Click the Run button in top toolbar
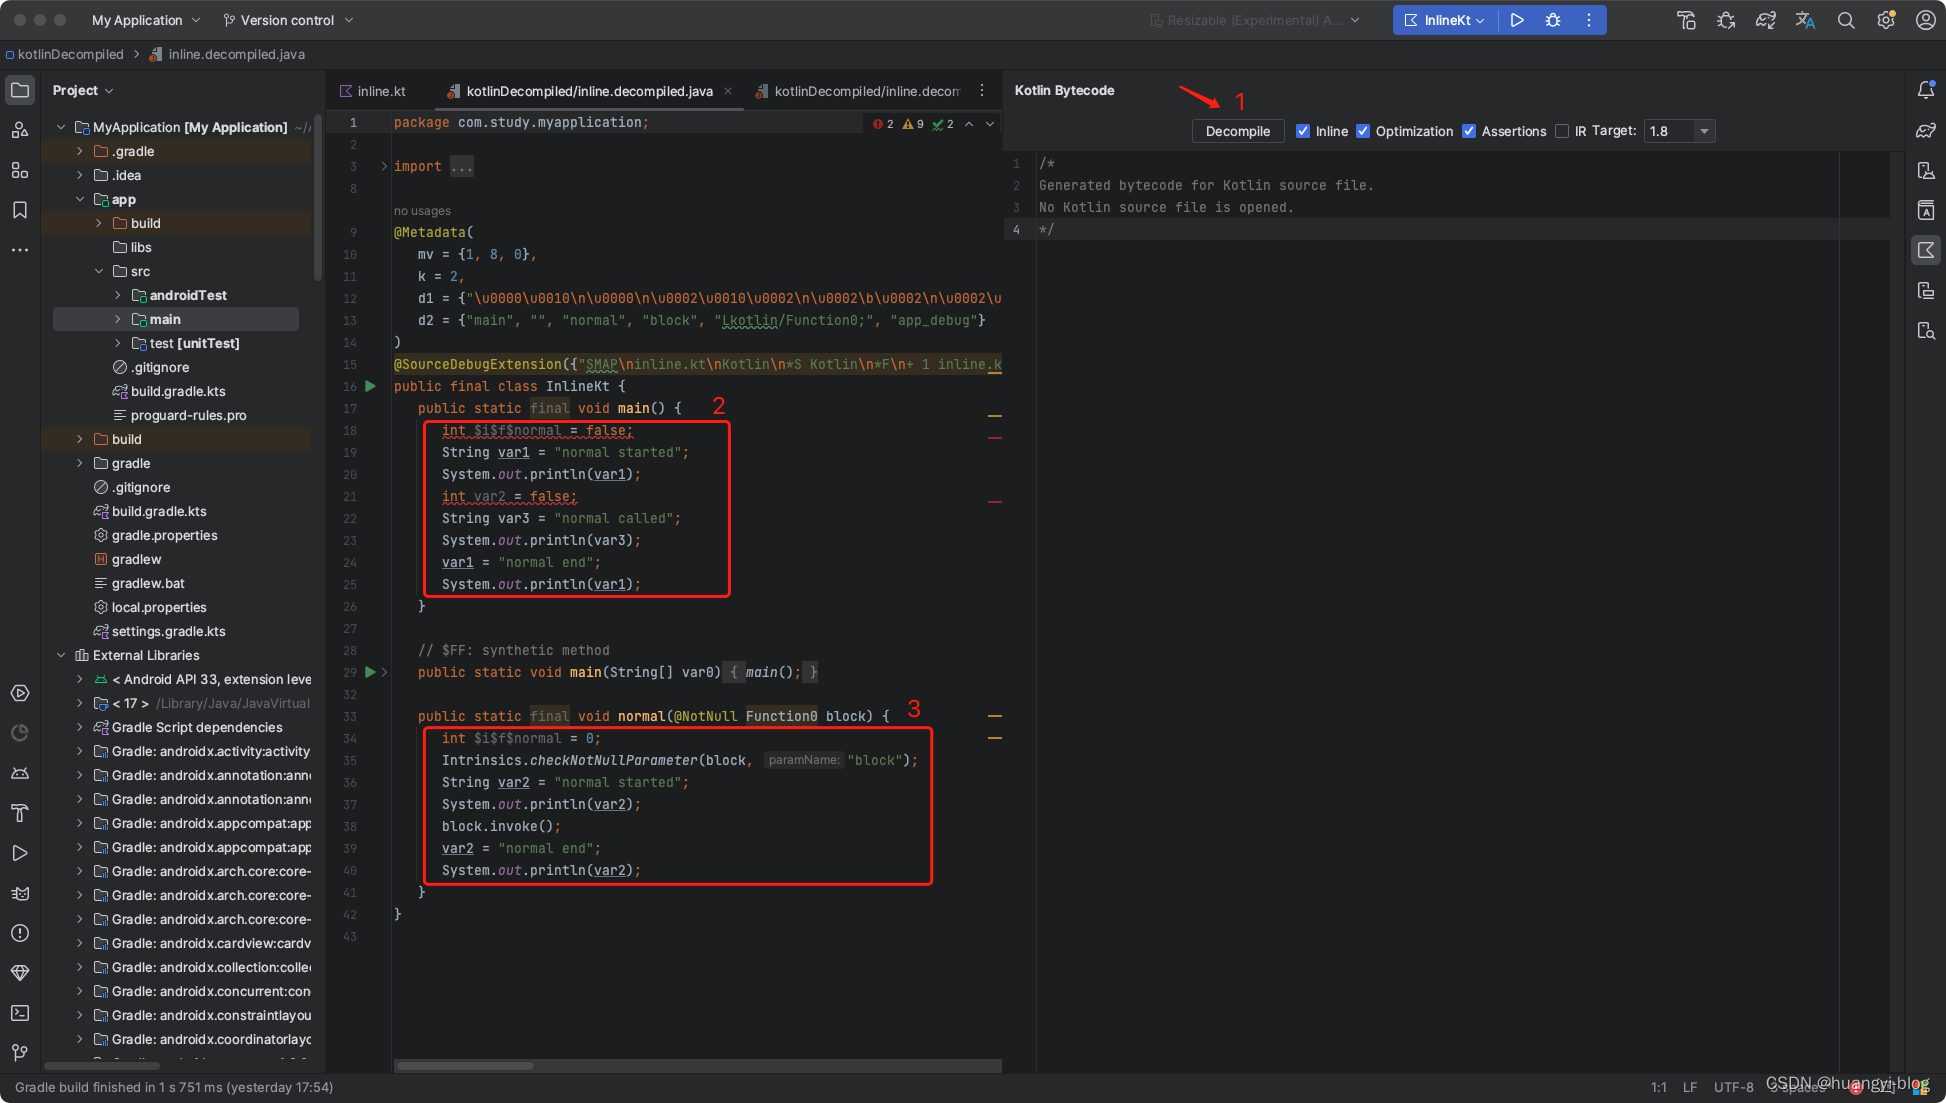 pyautogui.click(x=1517, y=20)
